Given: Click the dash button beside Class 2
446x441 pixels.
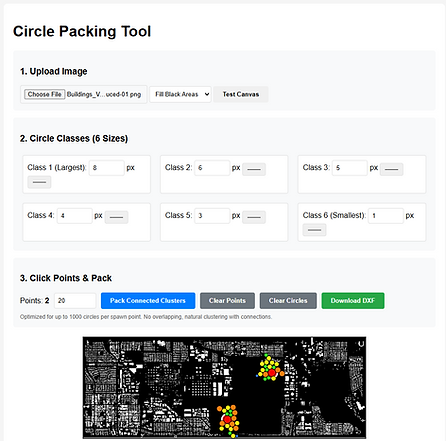Looking at the screenshot, I should click(254, 169).
